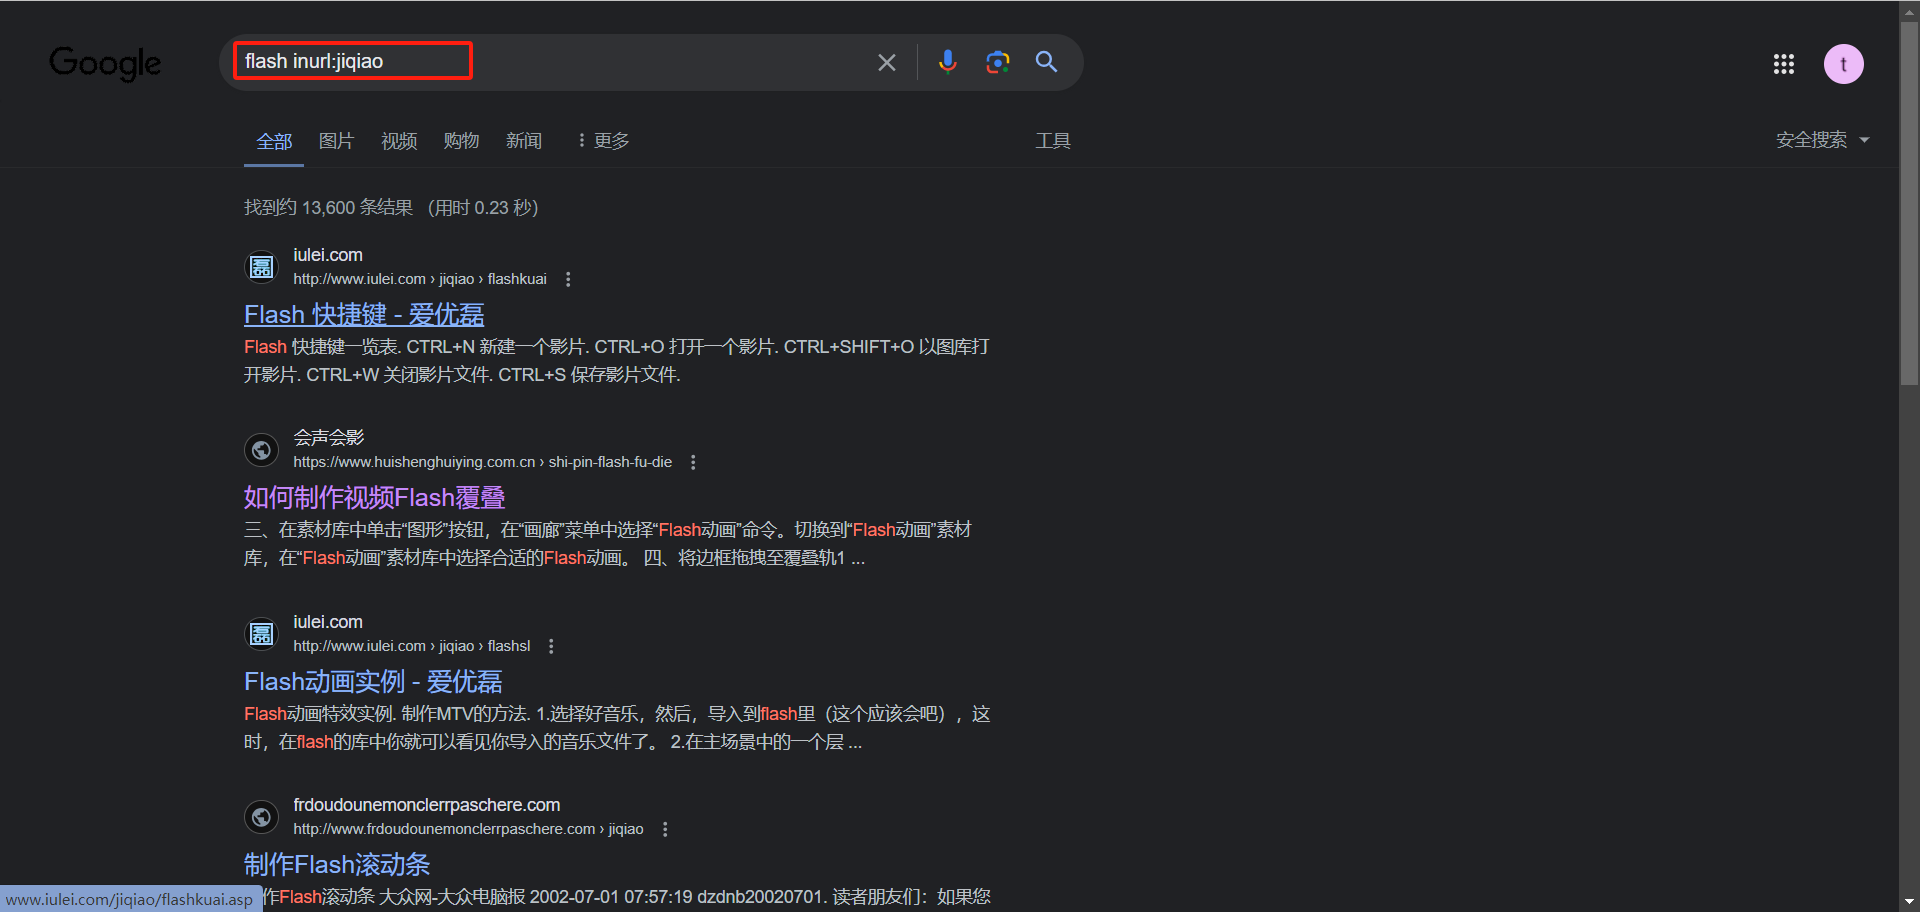Click the frdoudounemonclerrpaschere.com globe favicon
Screen dimensions: 1920x912
pyautogui.click(x=262, y=817)
